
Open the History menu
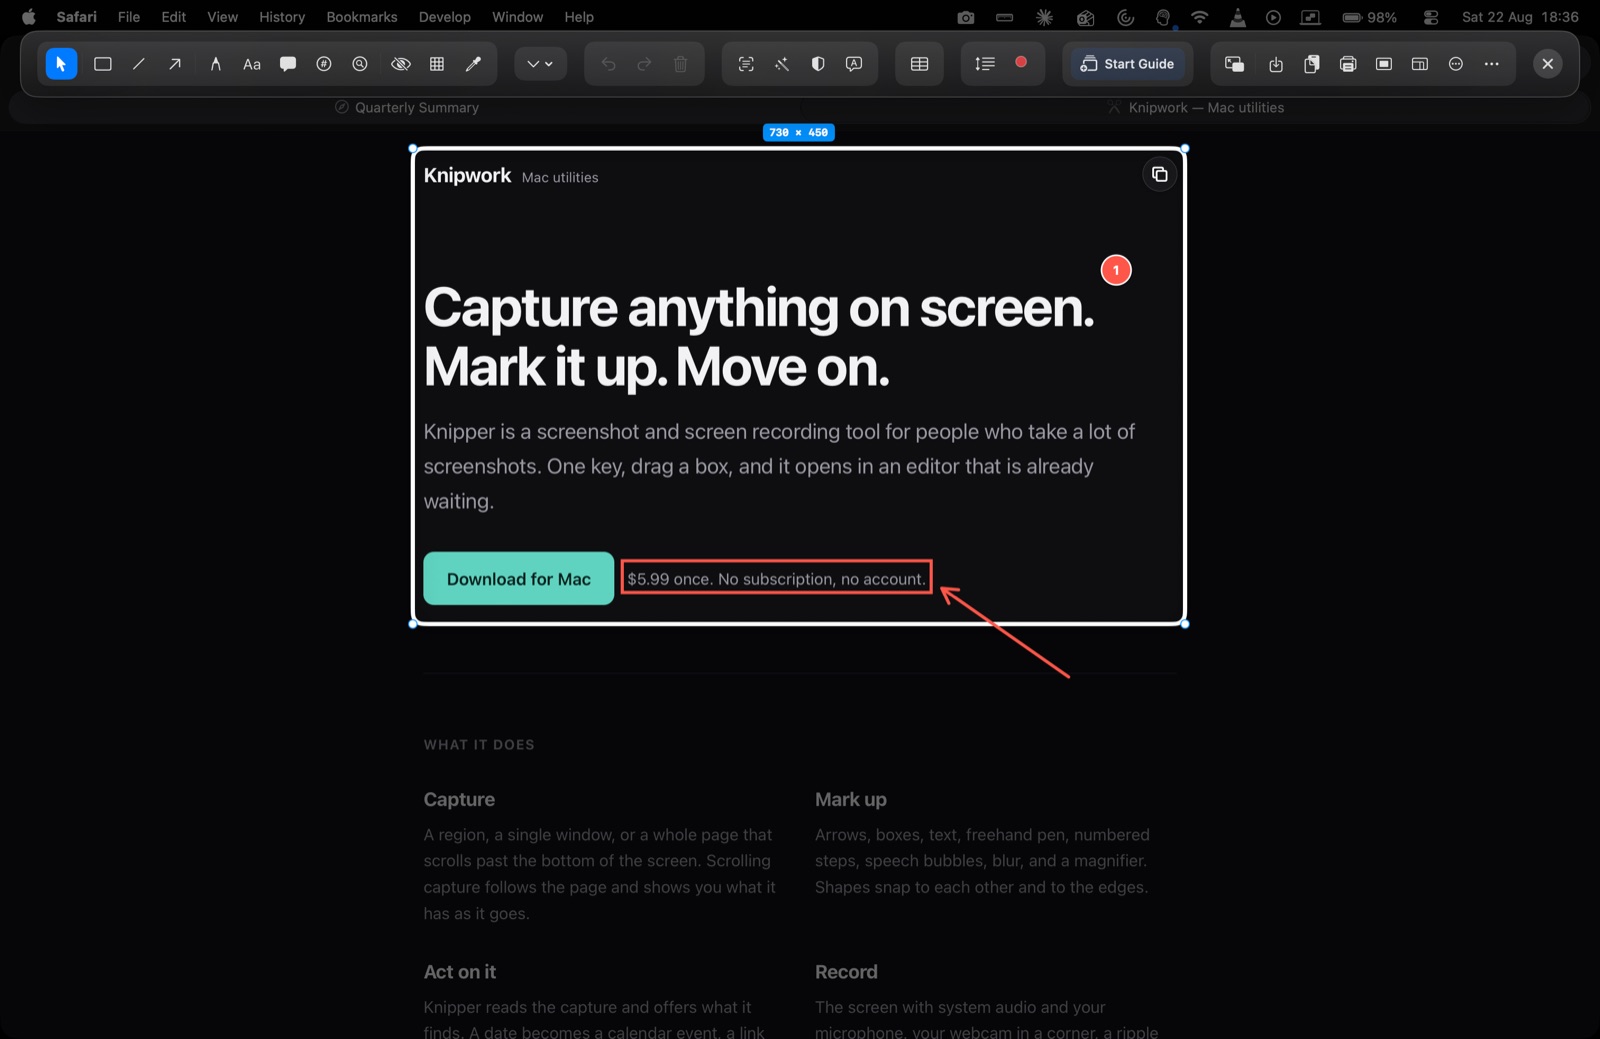point(282,17)
